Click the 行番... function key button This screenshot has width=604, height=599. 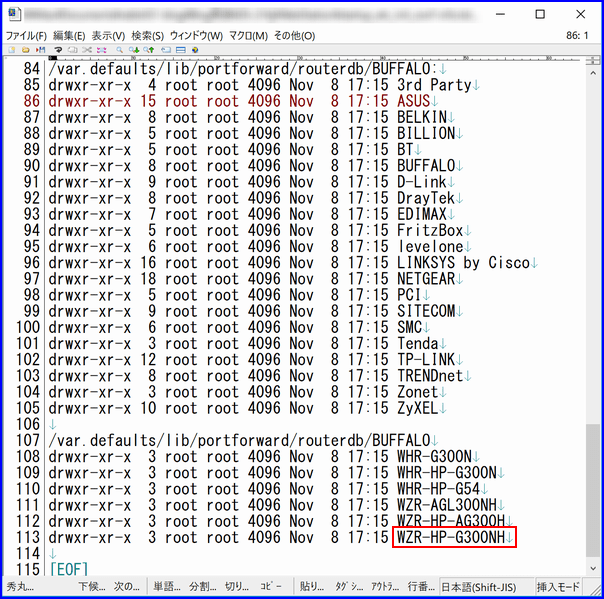click(421, 587)
